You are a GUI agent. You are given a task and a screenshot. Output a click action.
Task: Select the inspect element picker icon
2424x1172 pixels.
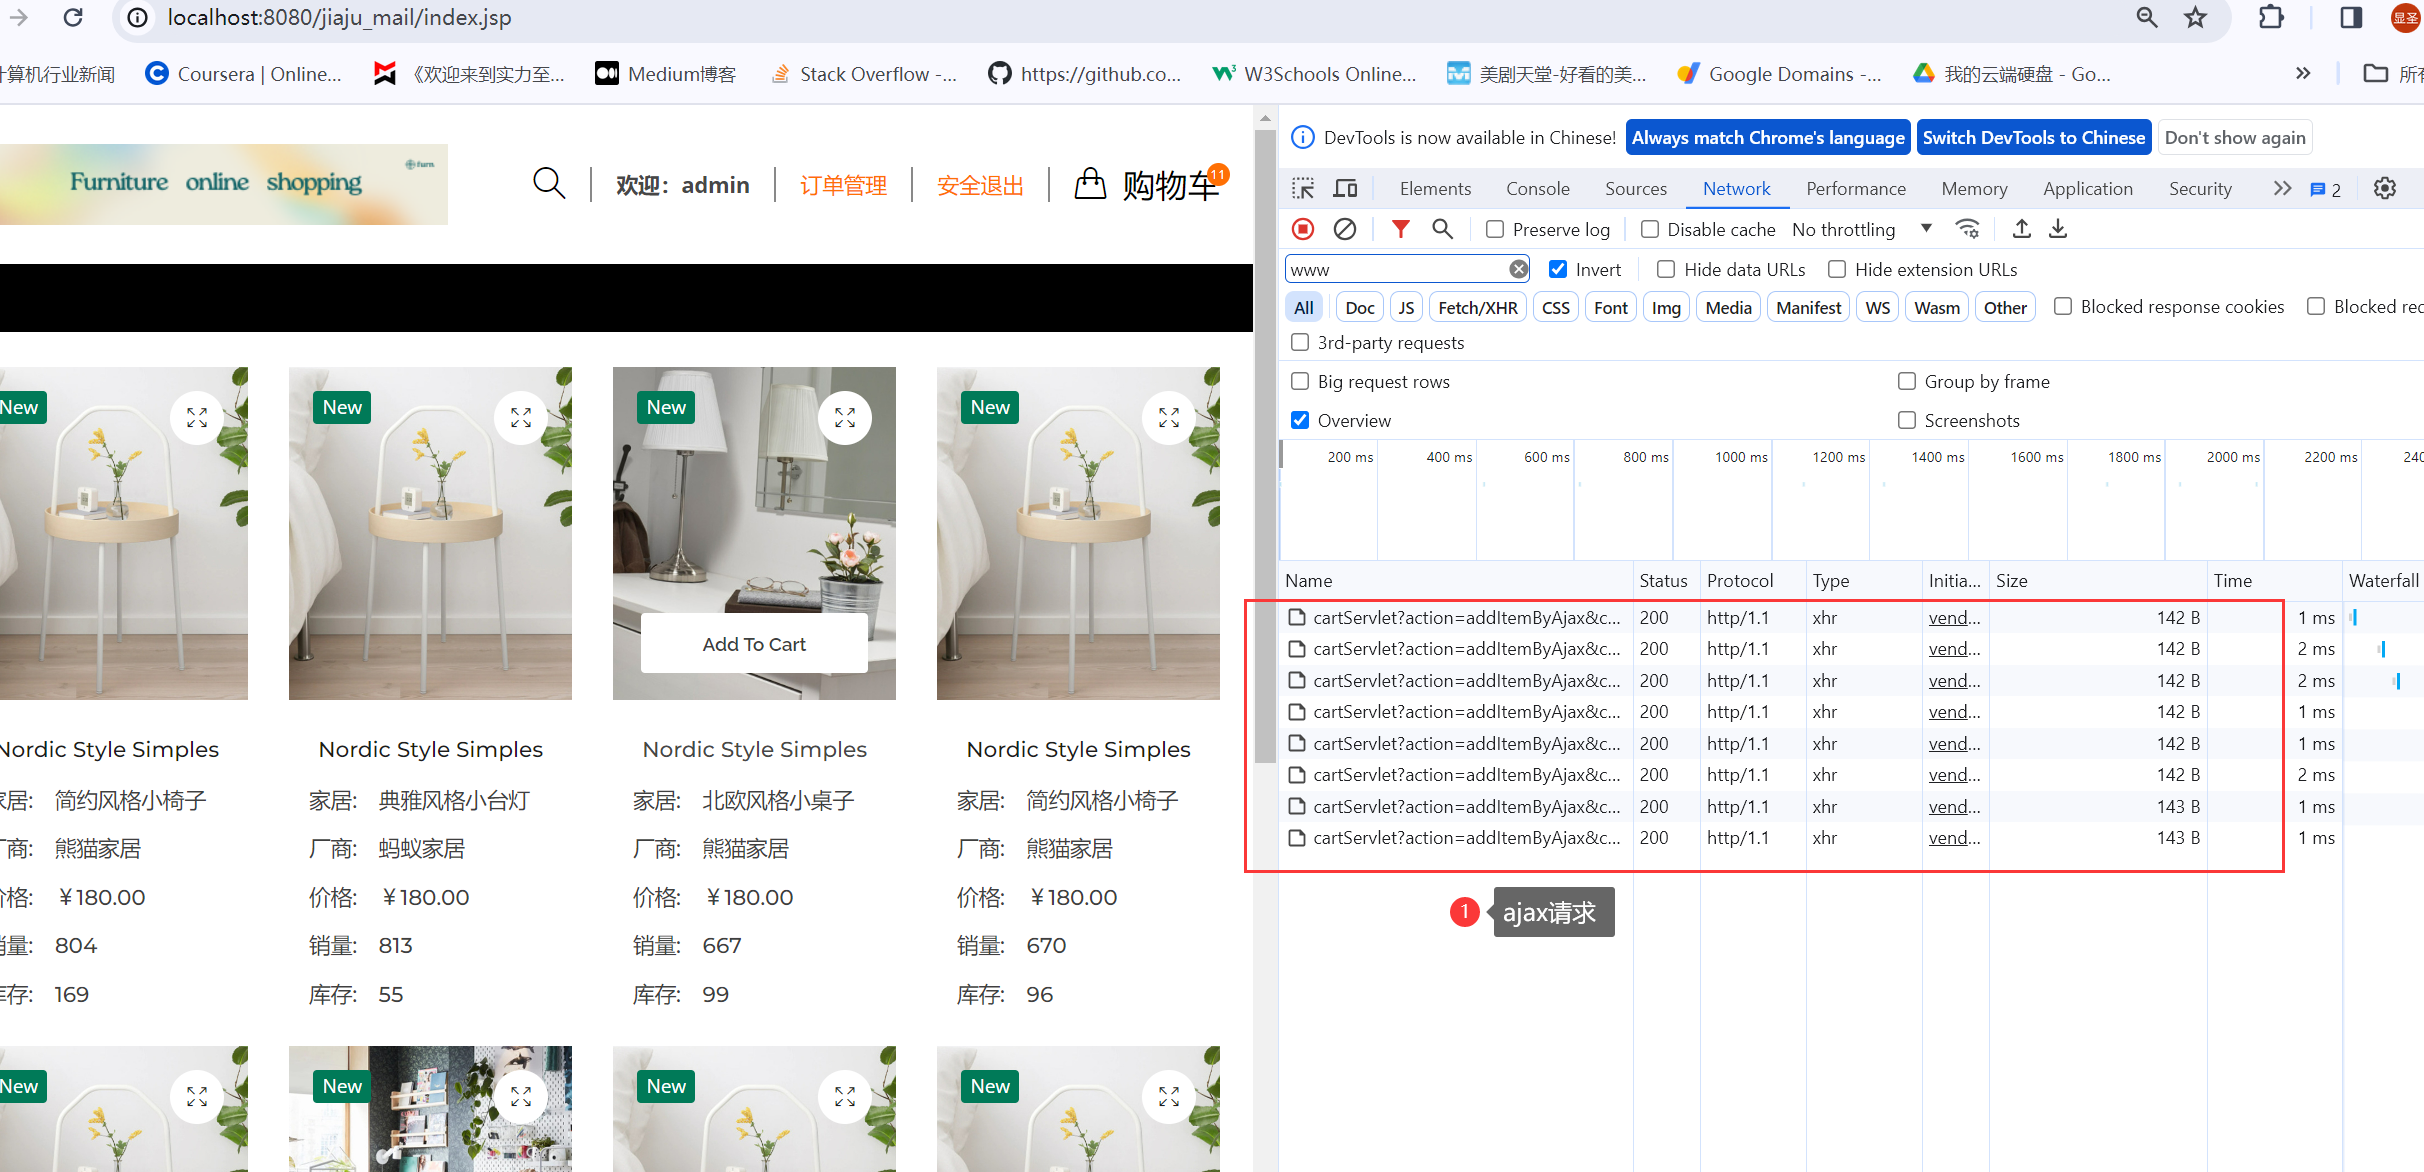coord(1303,188)
